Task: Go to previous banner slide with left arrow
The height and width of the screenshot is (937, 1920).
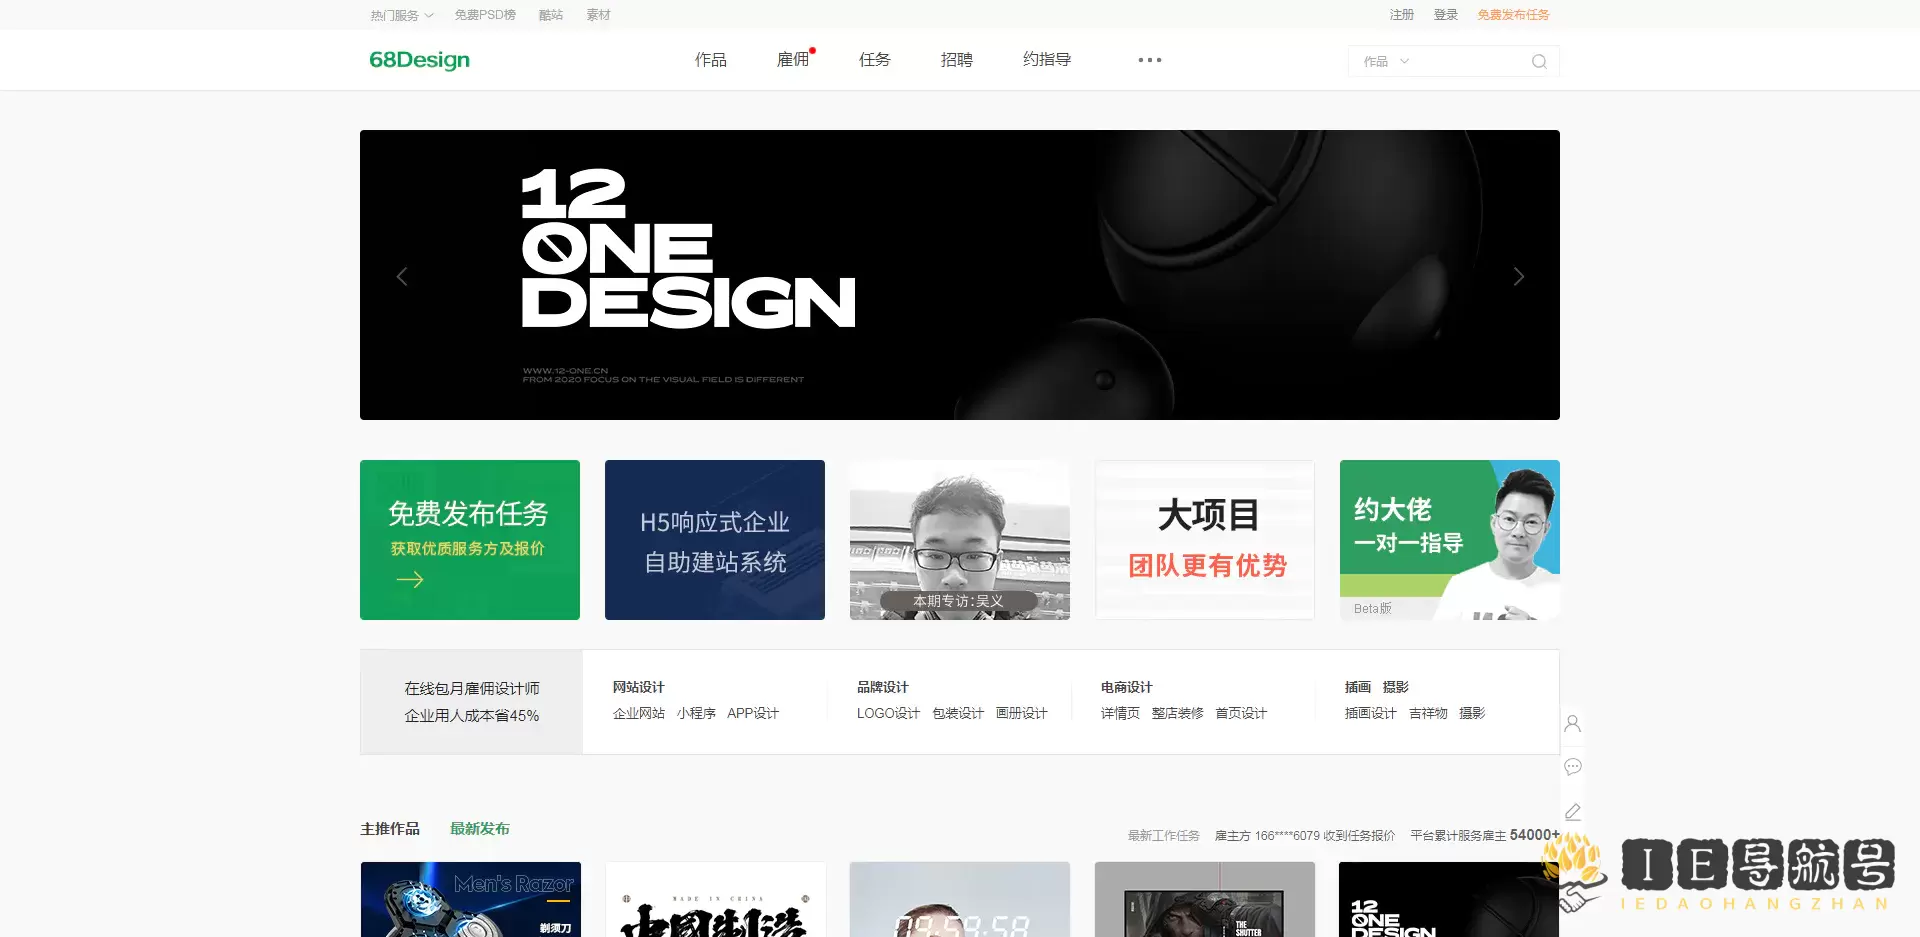Action: [402, 276]
